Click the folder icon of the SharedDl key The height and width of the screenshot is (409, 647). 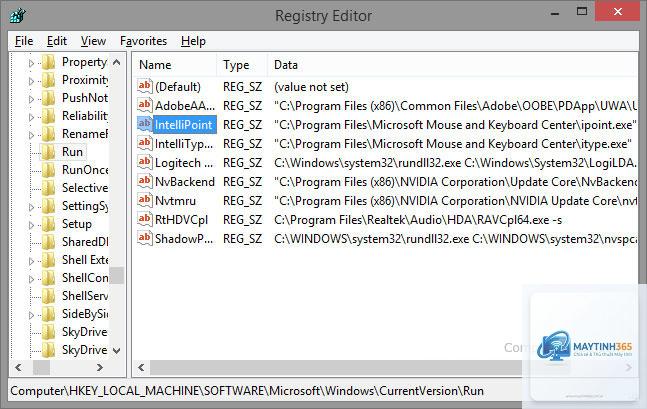click(49, 242)
